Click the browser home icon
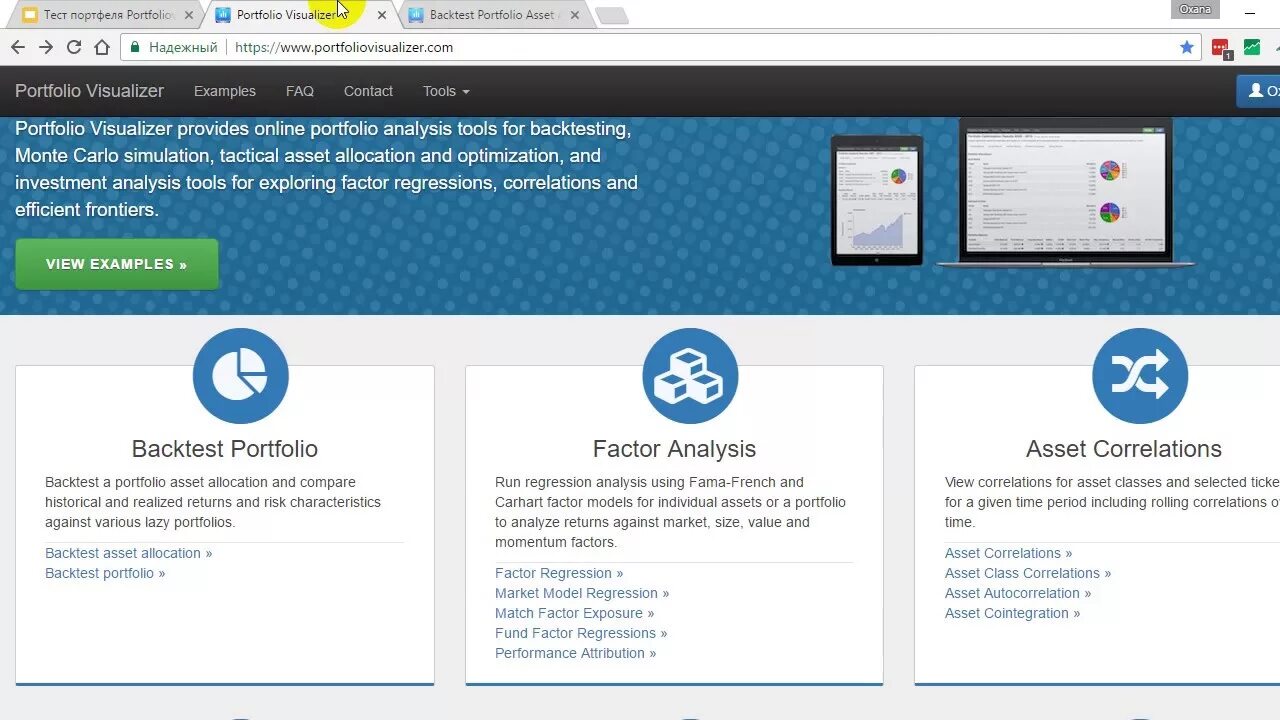 tap(101, 47)
